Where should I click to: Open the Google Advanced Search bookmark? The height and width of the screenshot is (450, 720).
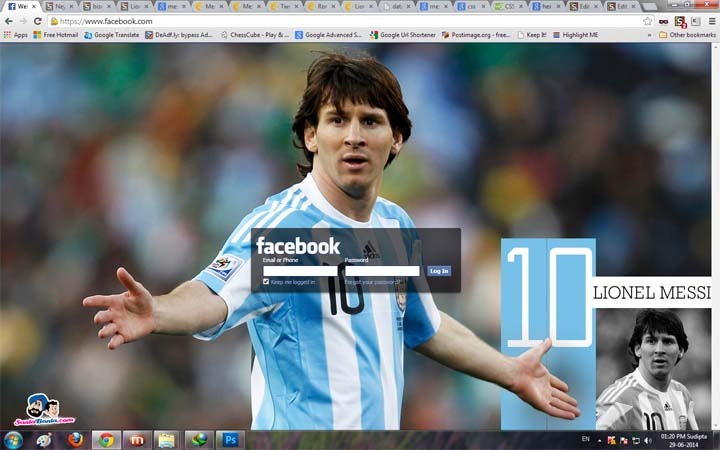[329, 35]
